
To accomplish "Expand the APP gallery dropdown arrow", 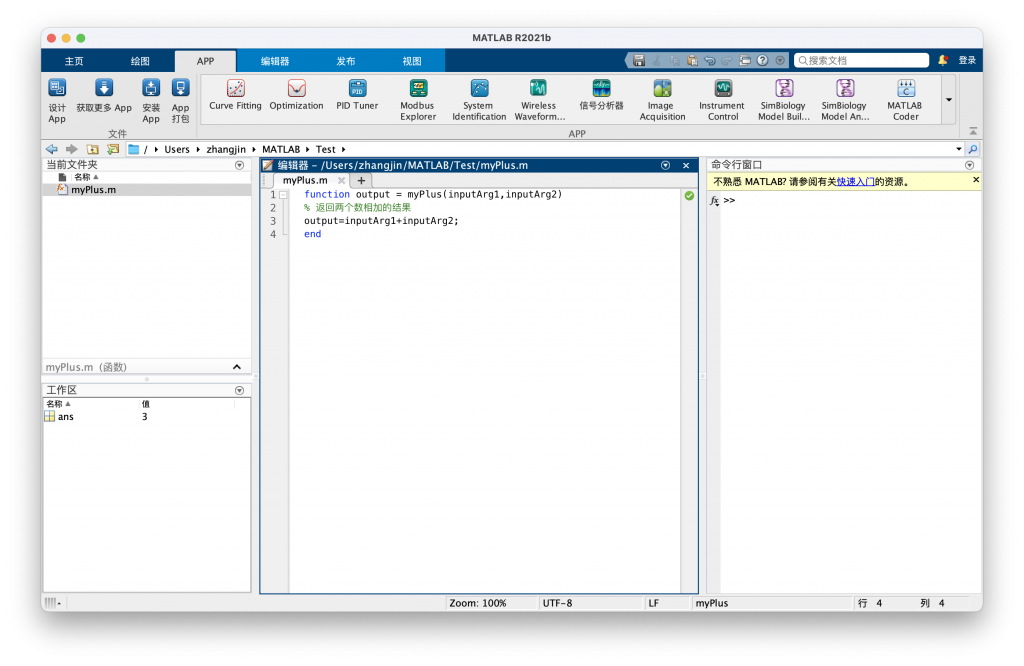I will [x=949, y=100].
